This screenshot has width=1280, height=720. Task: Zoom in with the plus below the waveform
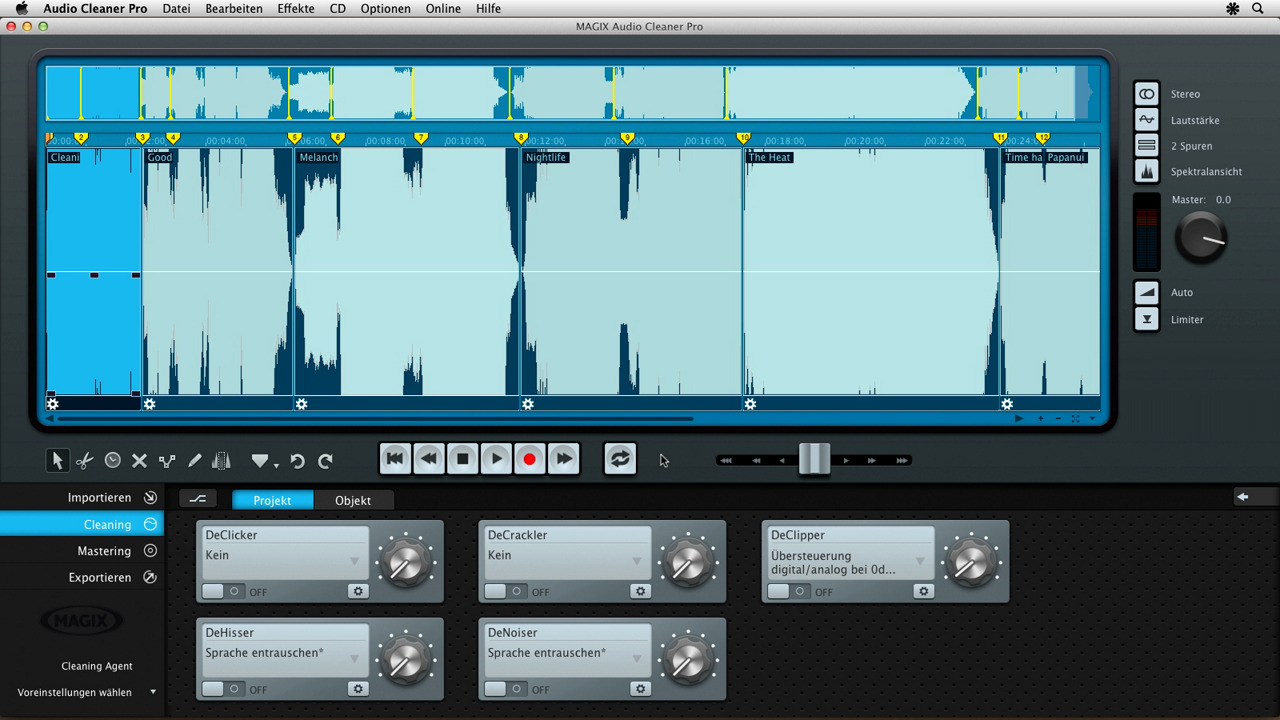point(1040,419)
